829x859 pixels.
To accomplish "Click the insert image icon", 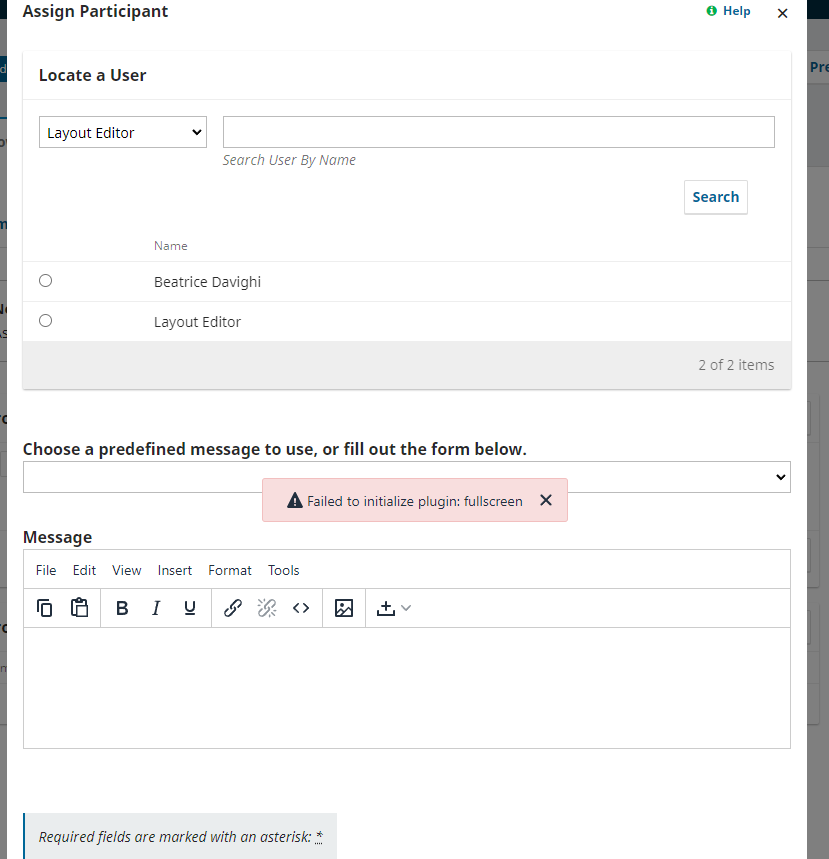I will [x=344, y=608].
